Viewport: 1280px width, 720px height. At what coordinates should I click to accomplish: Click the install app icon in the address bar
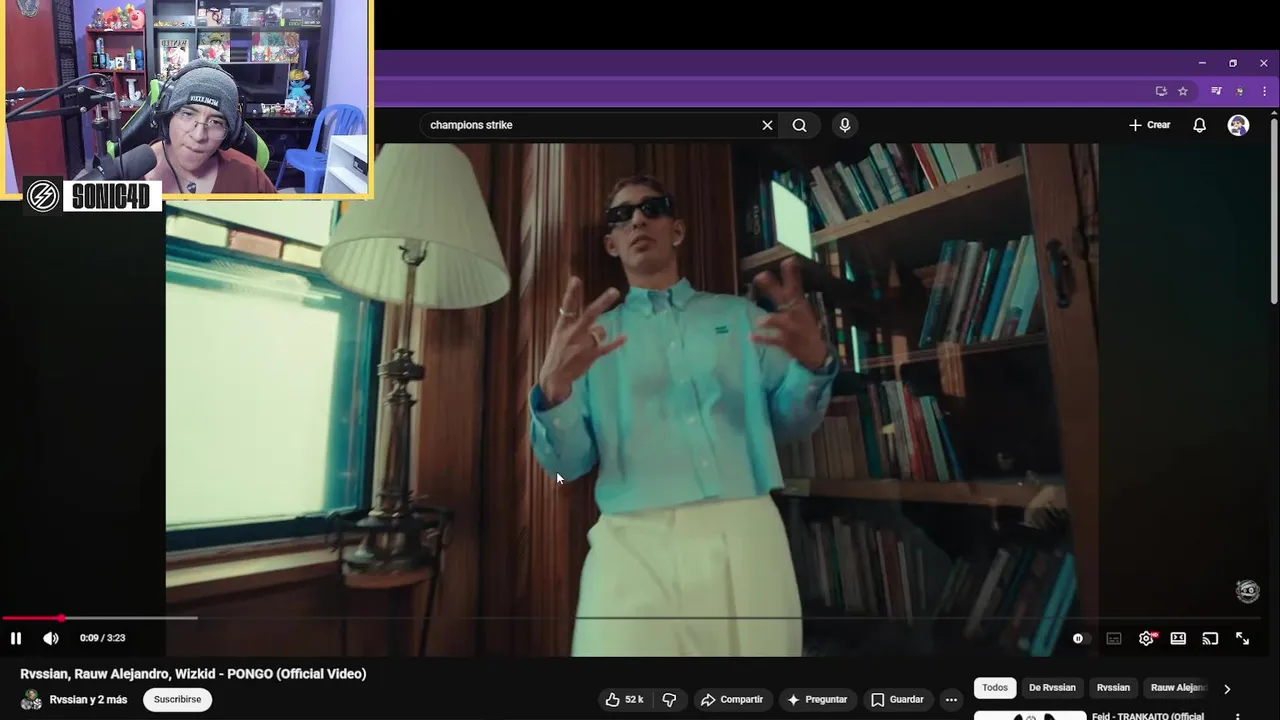[1161, 91]
